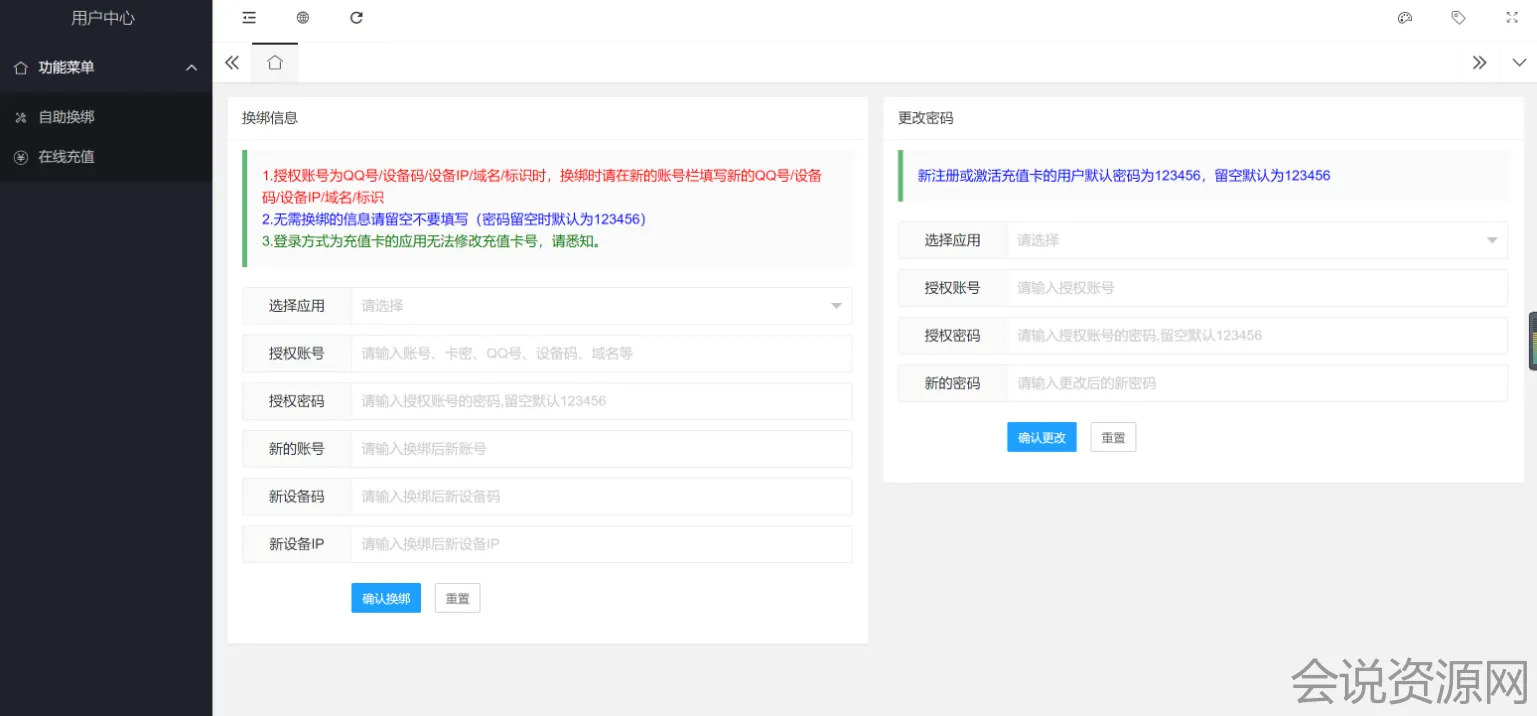
Task: Click the 新的密码 input field
Action: tap(1256, 383)
